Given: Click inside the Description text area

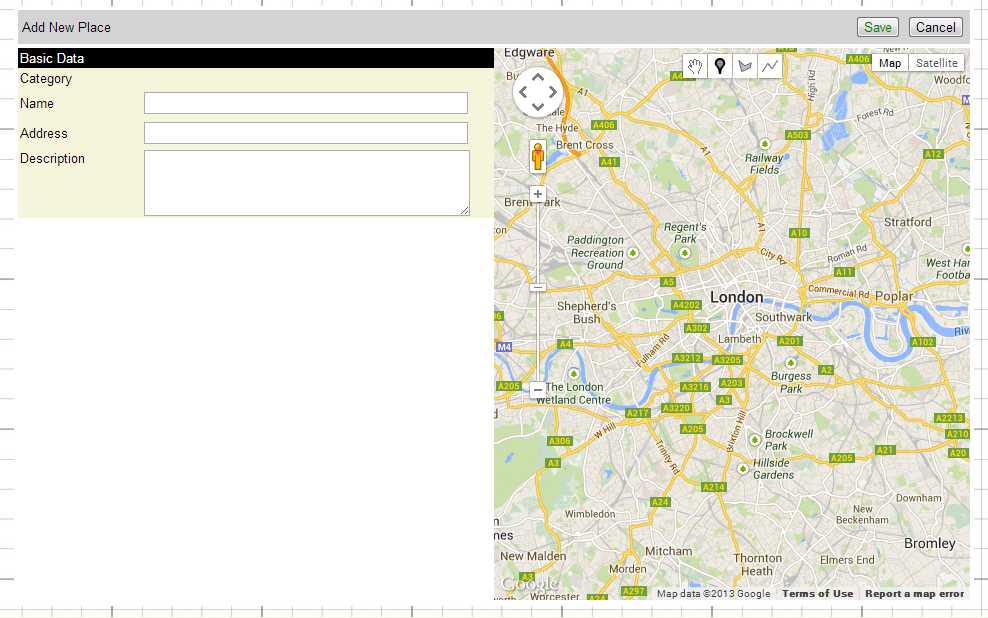Looking at the screenshot, I should [307, 183].
